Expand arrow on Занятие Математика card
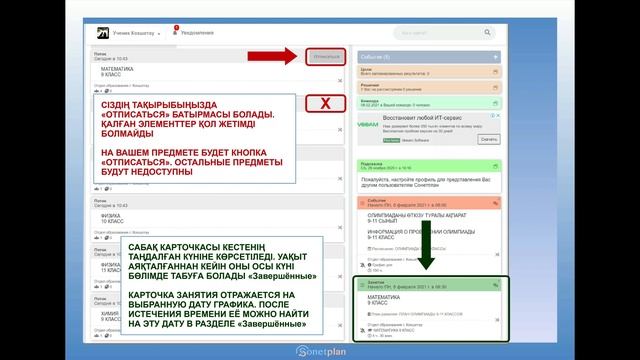The width and height of the screenshot is (640, 360). (x=497, y=320)
